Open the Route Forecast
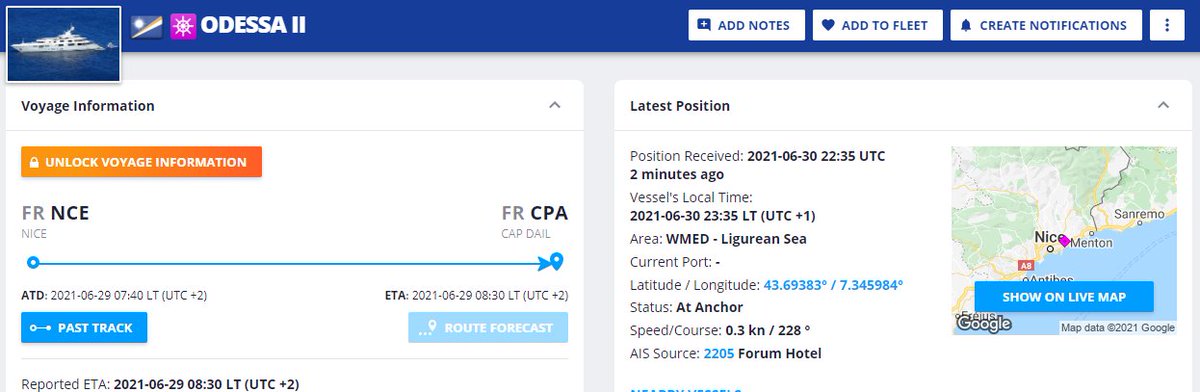This screenshot has height=392, width=1200. 488,327
